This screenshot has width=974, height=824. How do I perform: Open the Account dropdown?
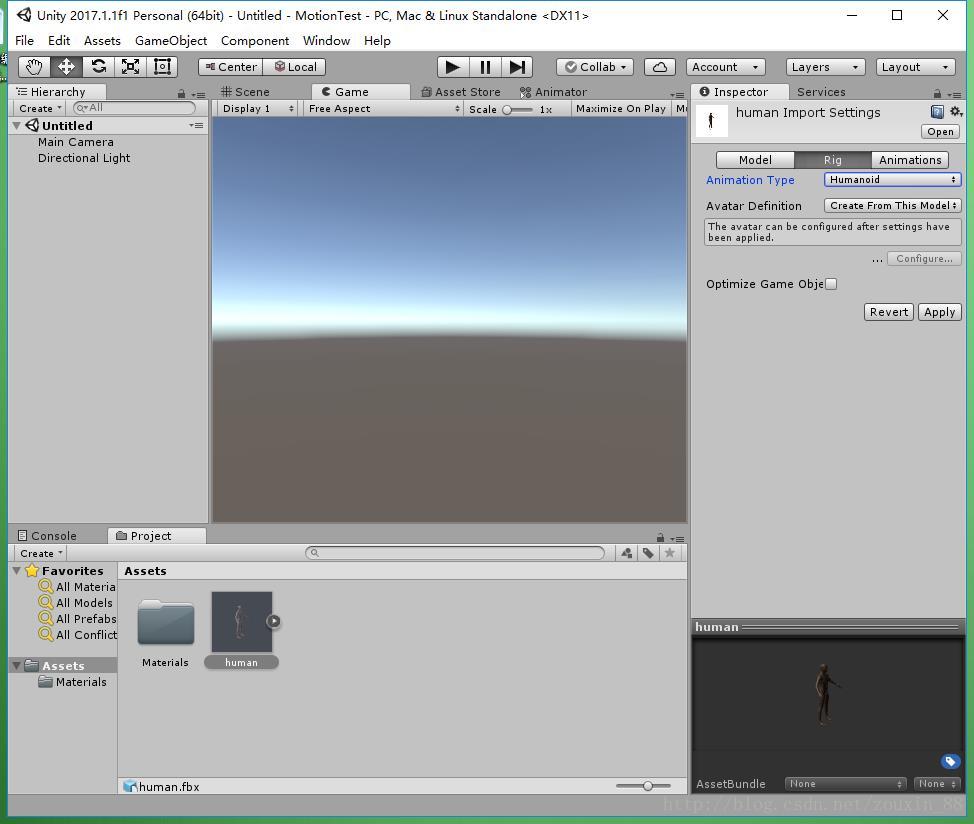[726, 67]
